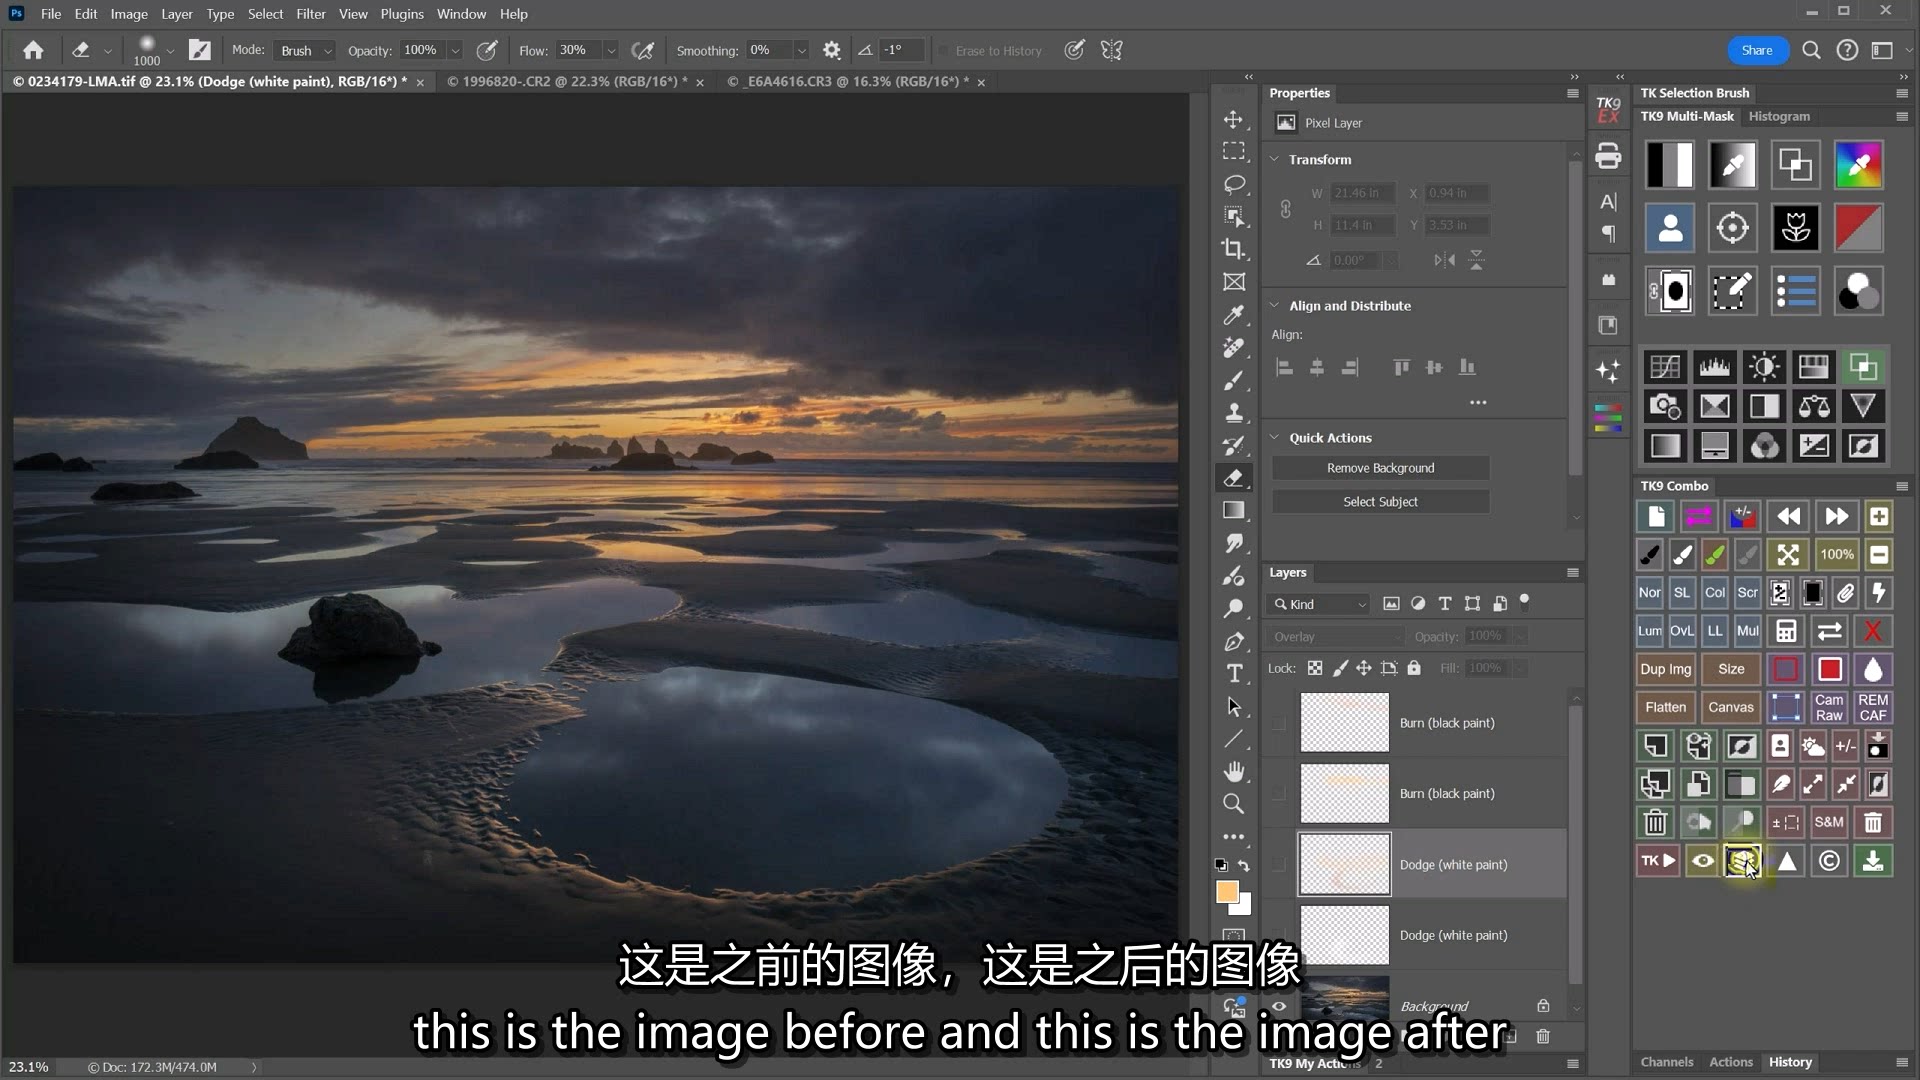Hide the Background layer
The image size is (1920, 1080).
[x=1279, y=1006]
